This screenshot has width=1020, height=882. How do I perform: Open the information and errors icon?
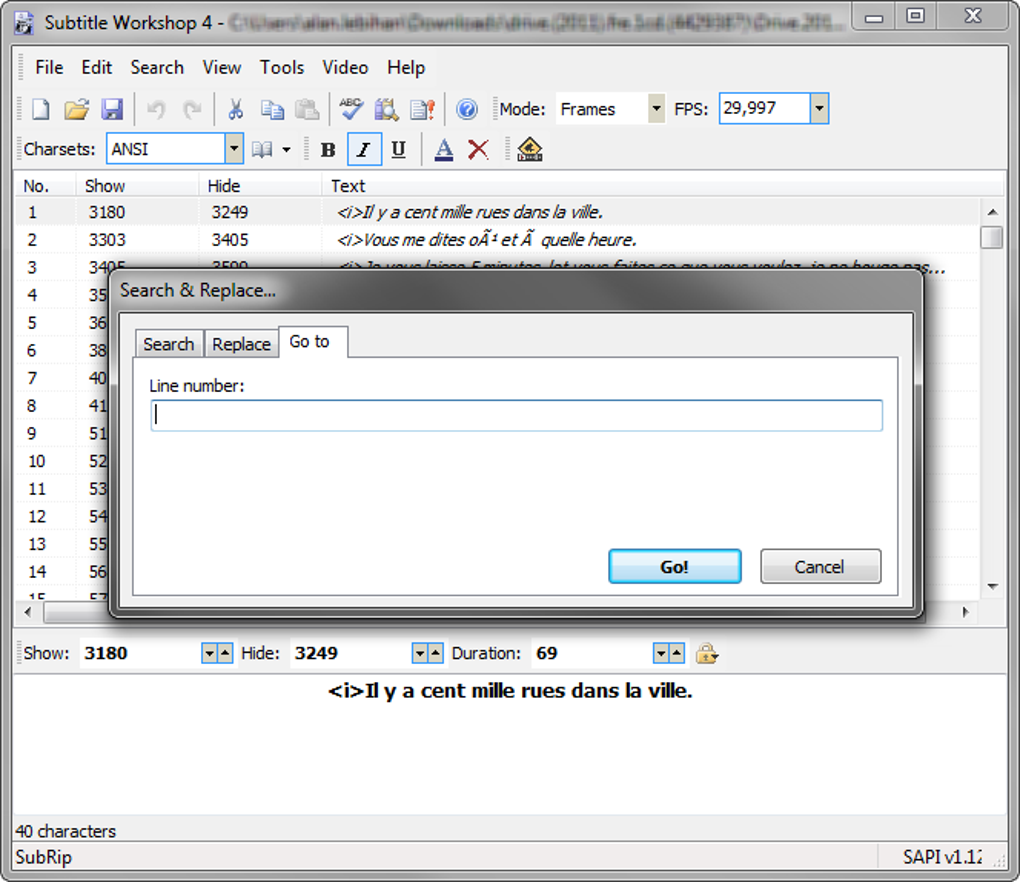coord(423,109)
